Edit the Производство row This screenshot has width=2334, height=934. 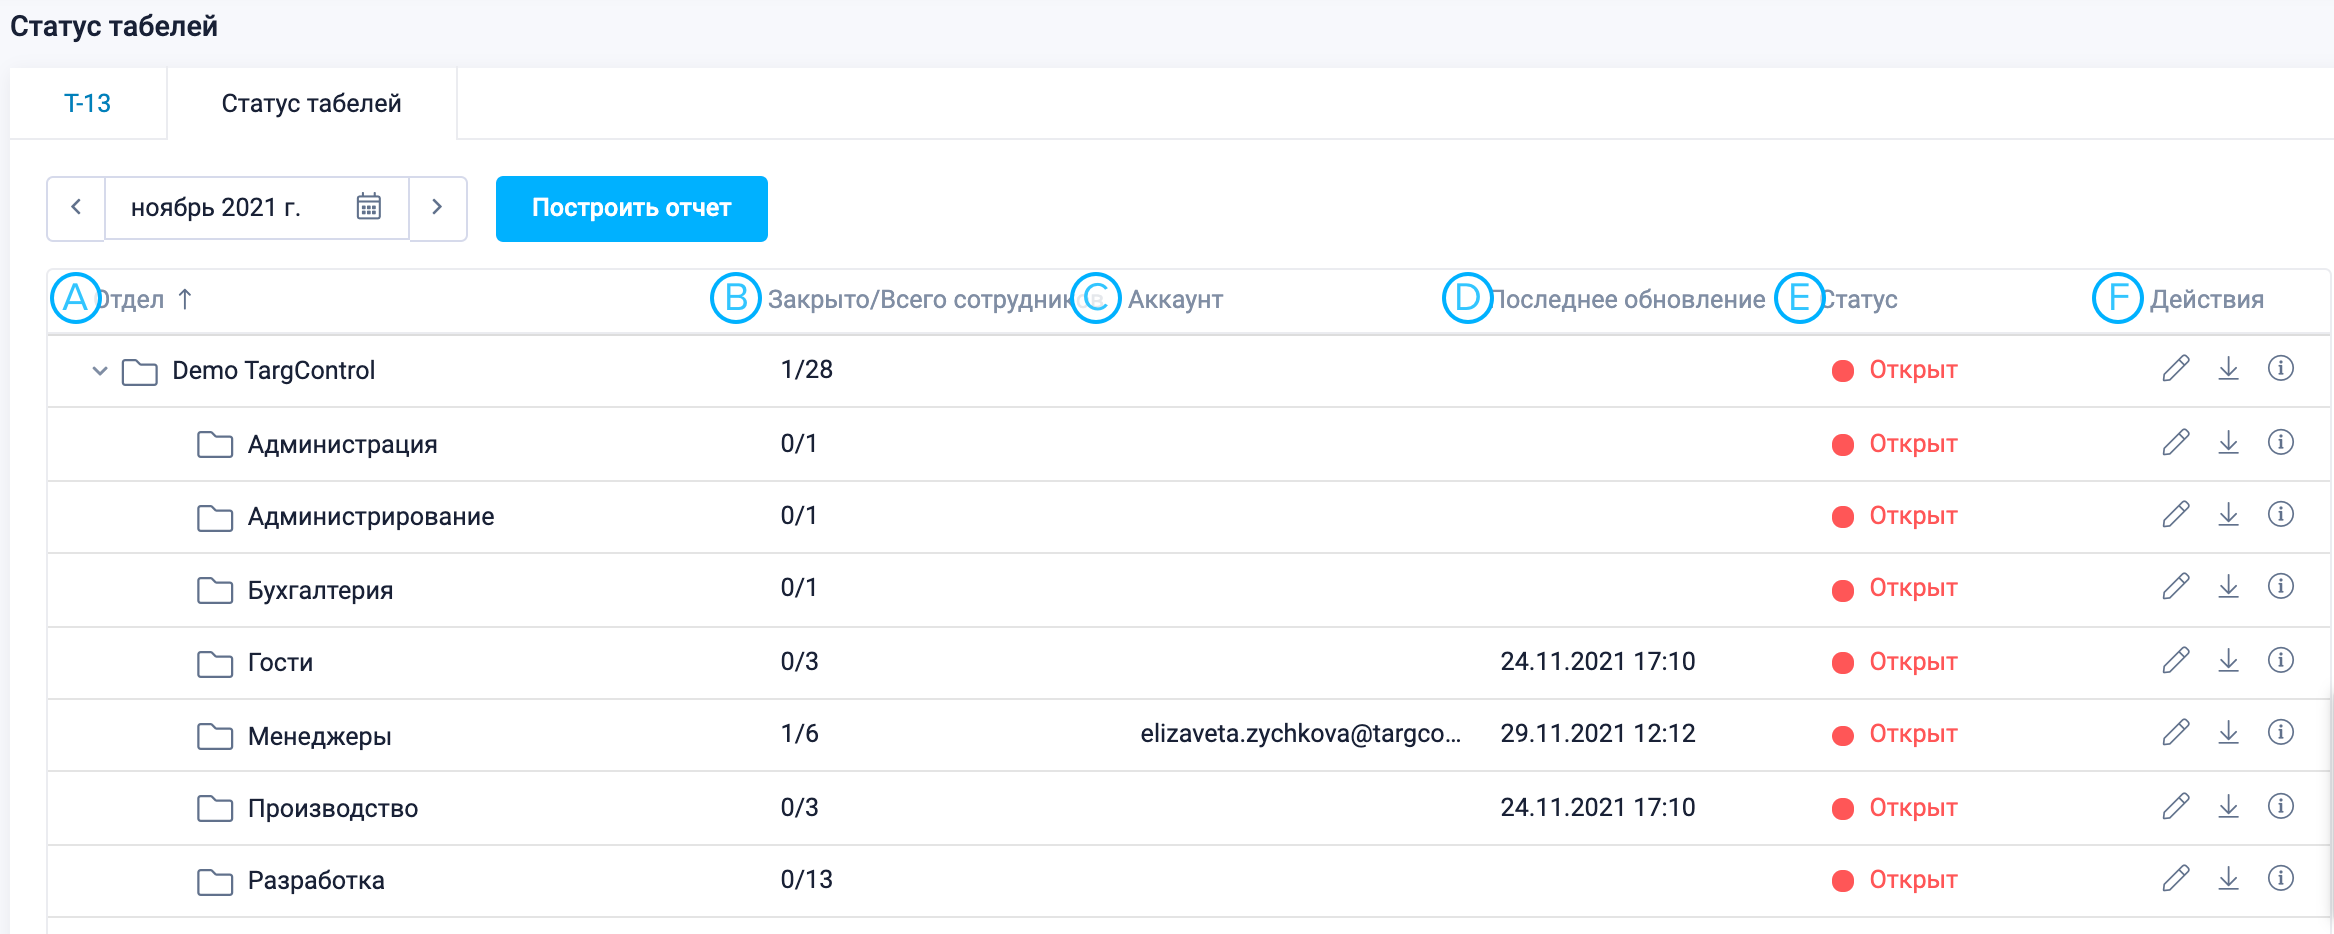2176,807
